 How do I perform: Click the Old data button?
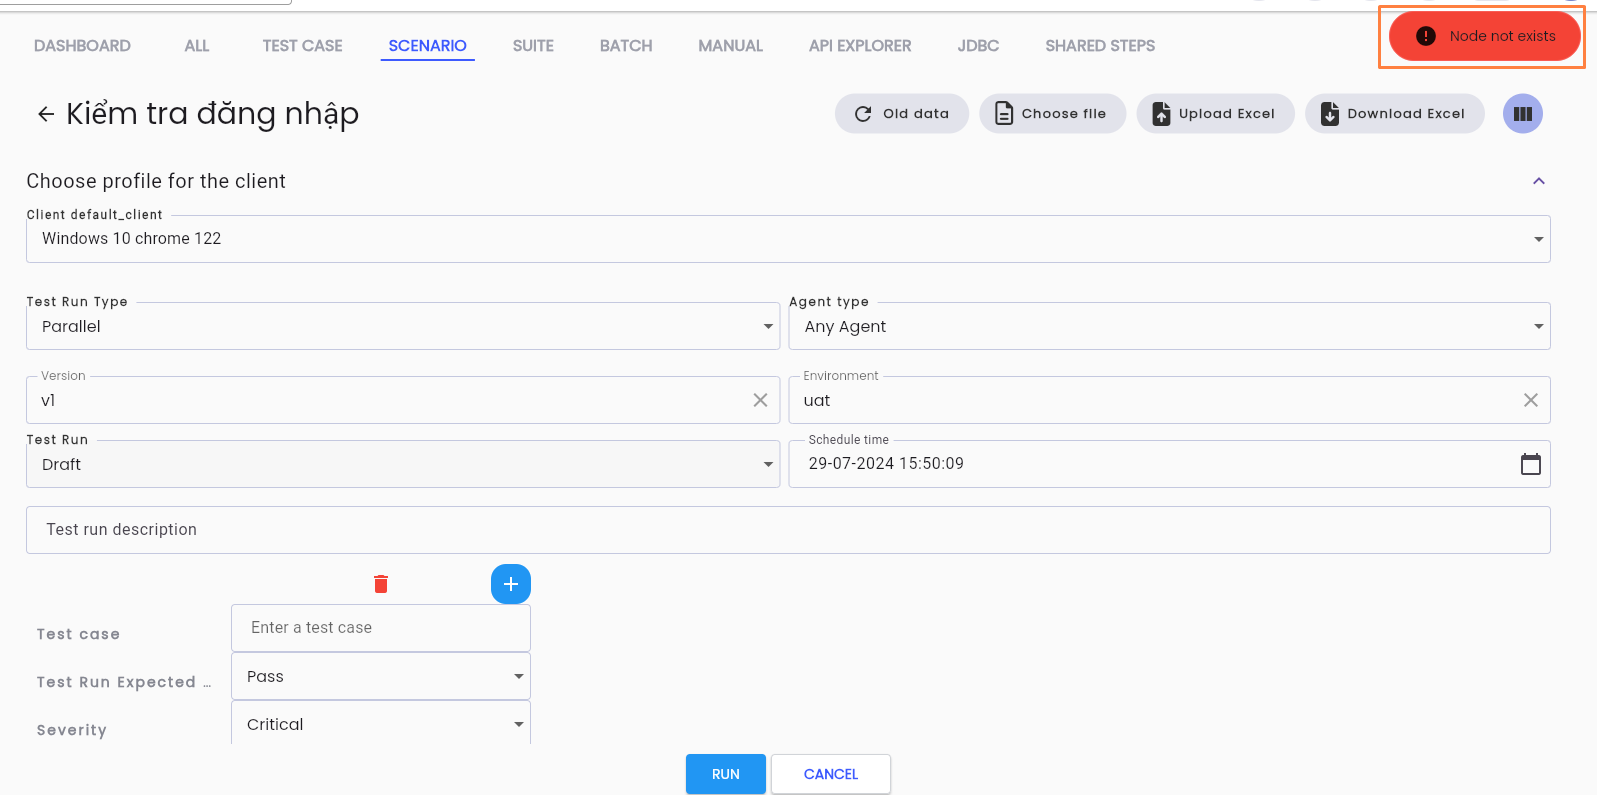point(902,114)
